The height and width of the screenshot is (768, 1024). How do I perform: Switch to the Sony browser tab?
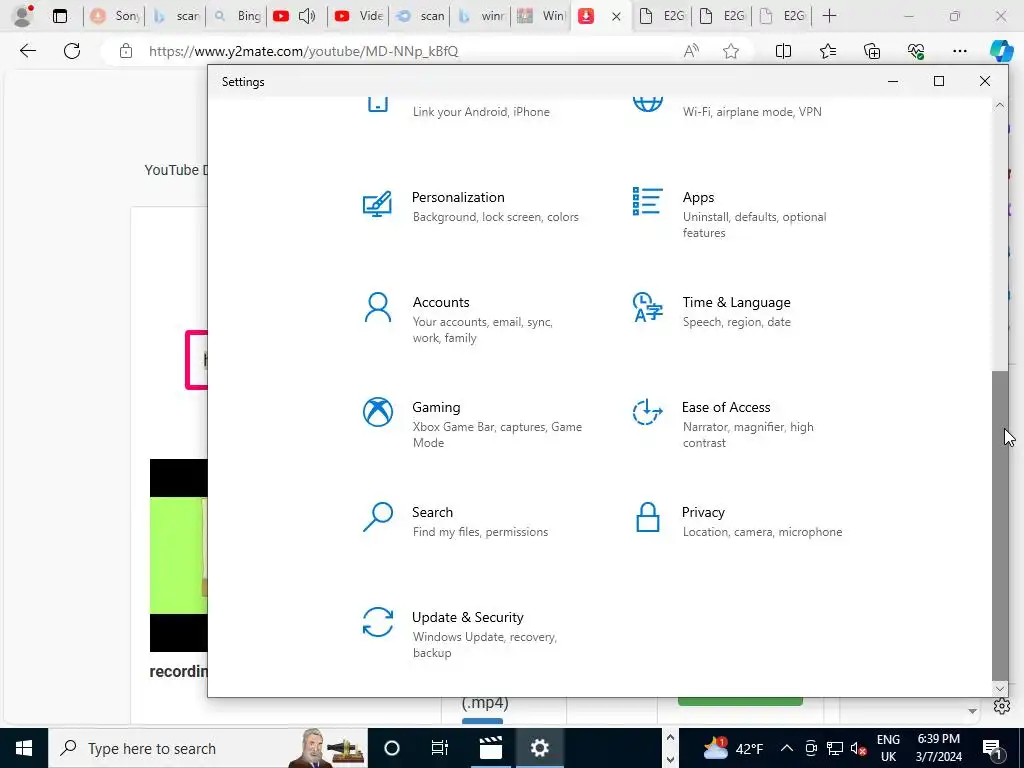pos(114,16)
